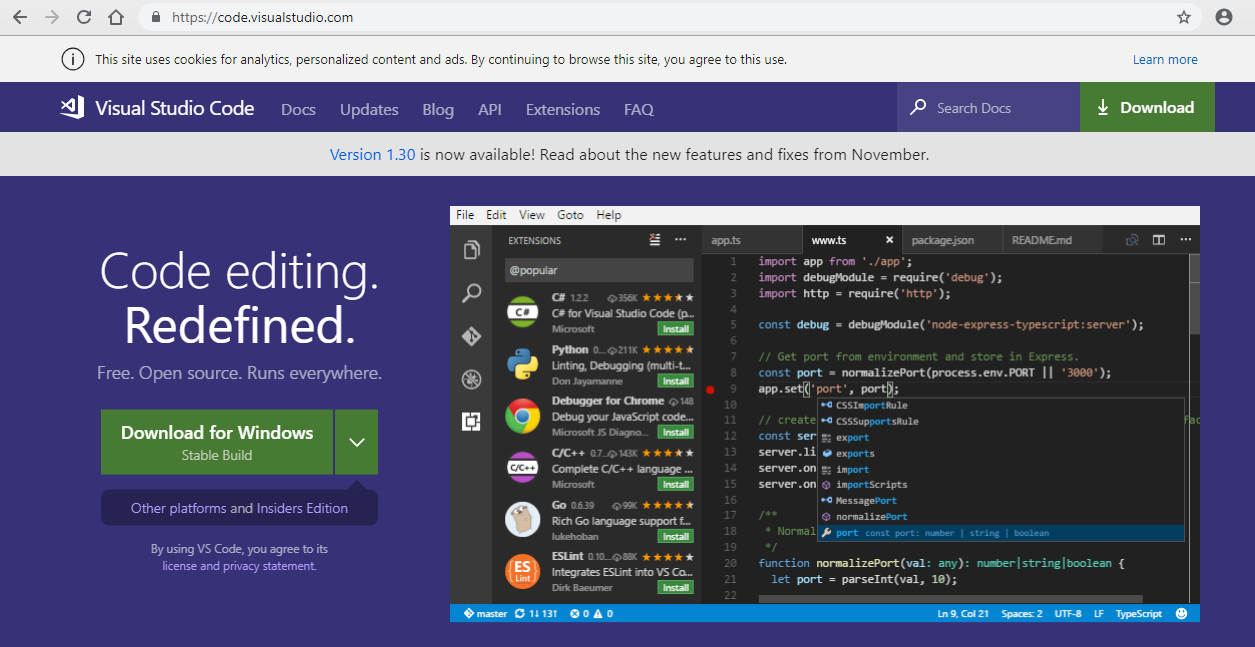1255x647 pixels.
Task: Reload the page with the refresh icon
Action: pos(84,17)
